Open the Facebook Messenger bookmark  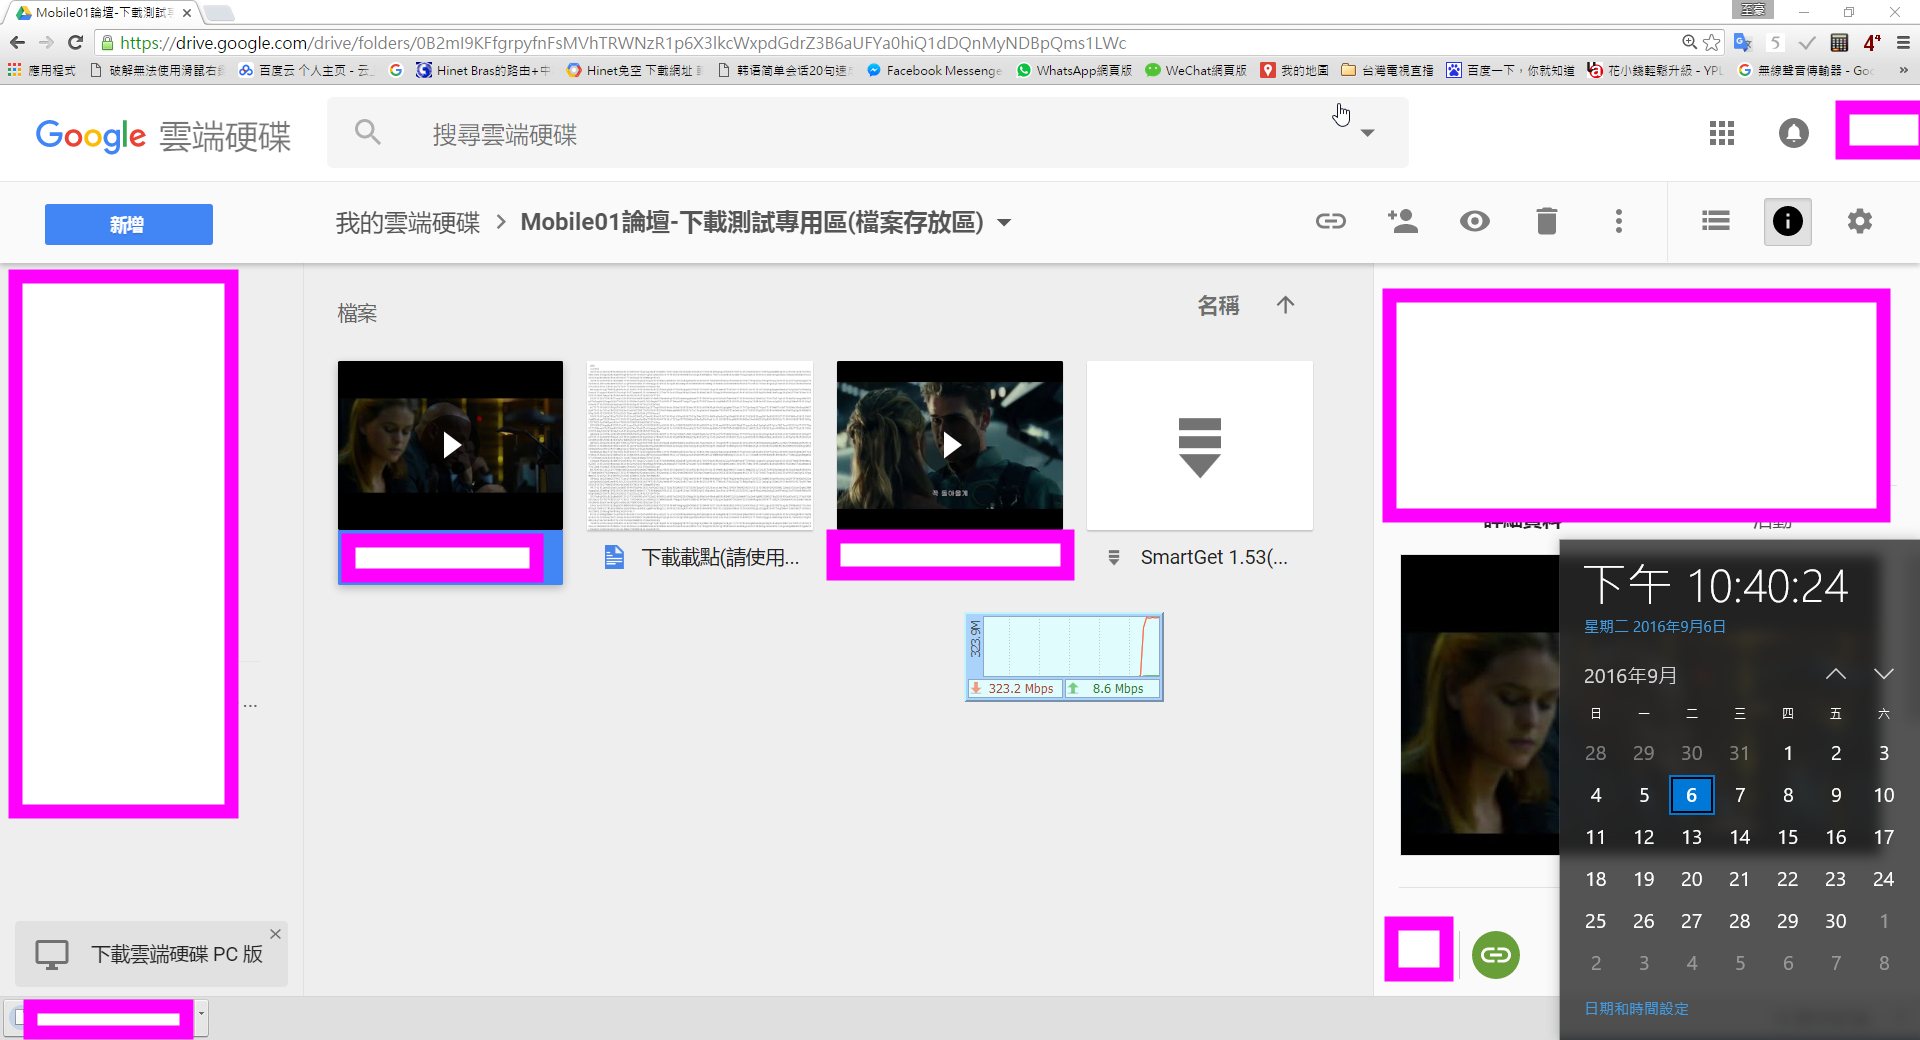point(934,70)
